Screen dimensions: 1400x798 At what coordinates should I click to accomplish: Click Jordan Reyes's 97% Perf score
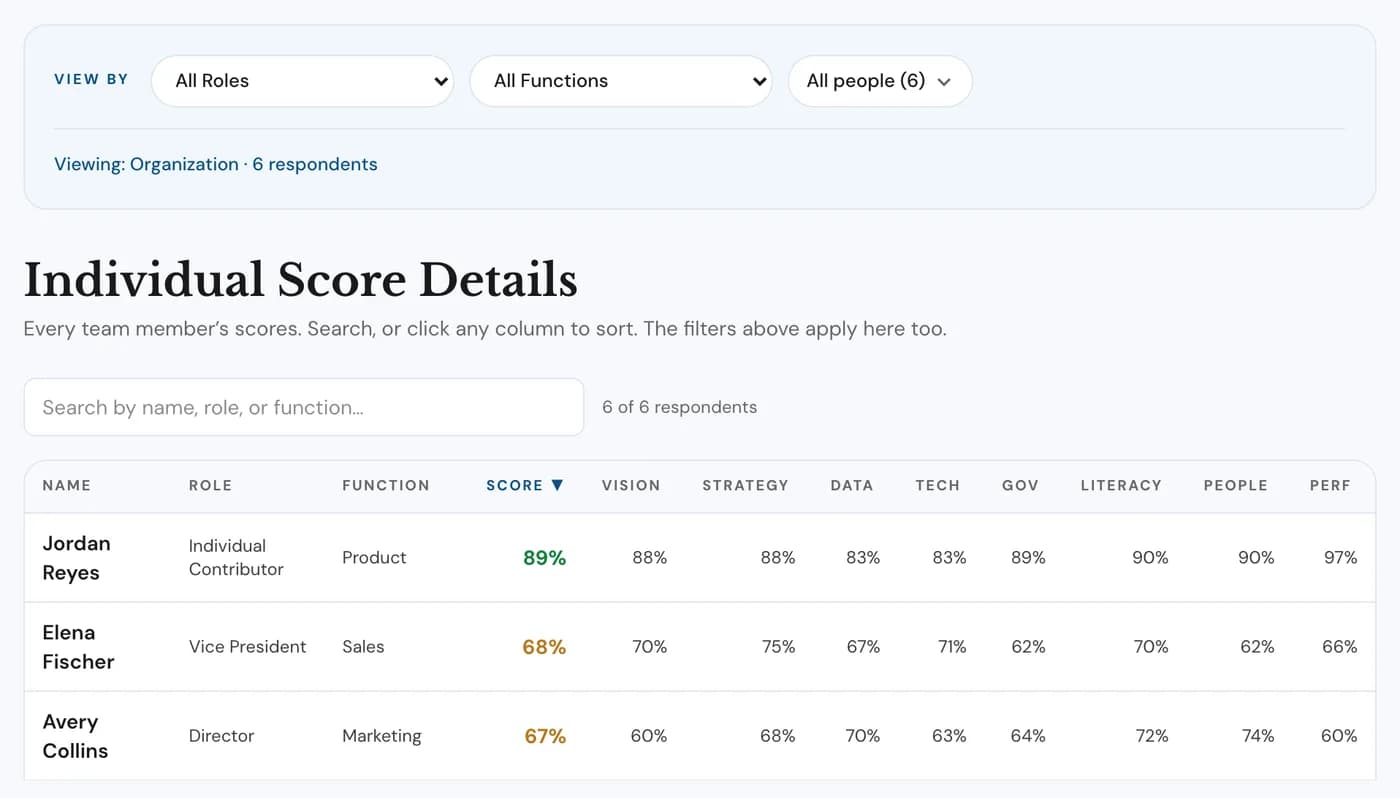point(1340,558)
